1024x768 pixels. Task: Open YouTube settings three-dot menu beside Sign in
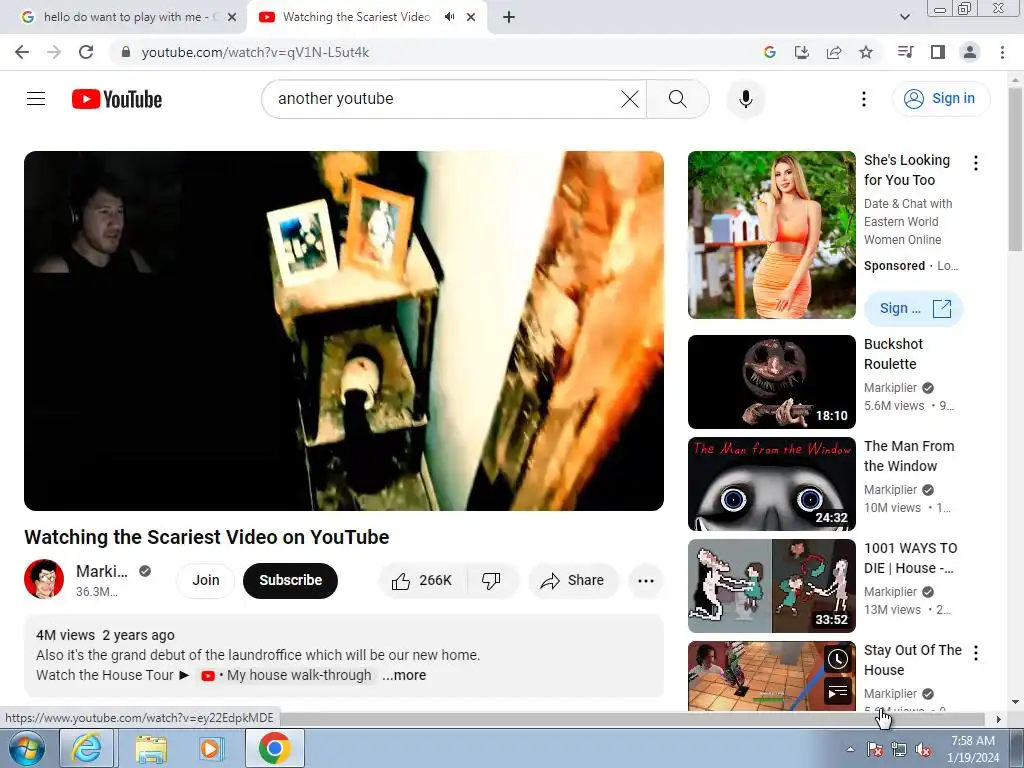(864, 99)
